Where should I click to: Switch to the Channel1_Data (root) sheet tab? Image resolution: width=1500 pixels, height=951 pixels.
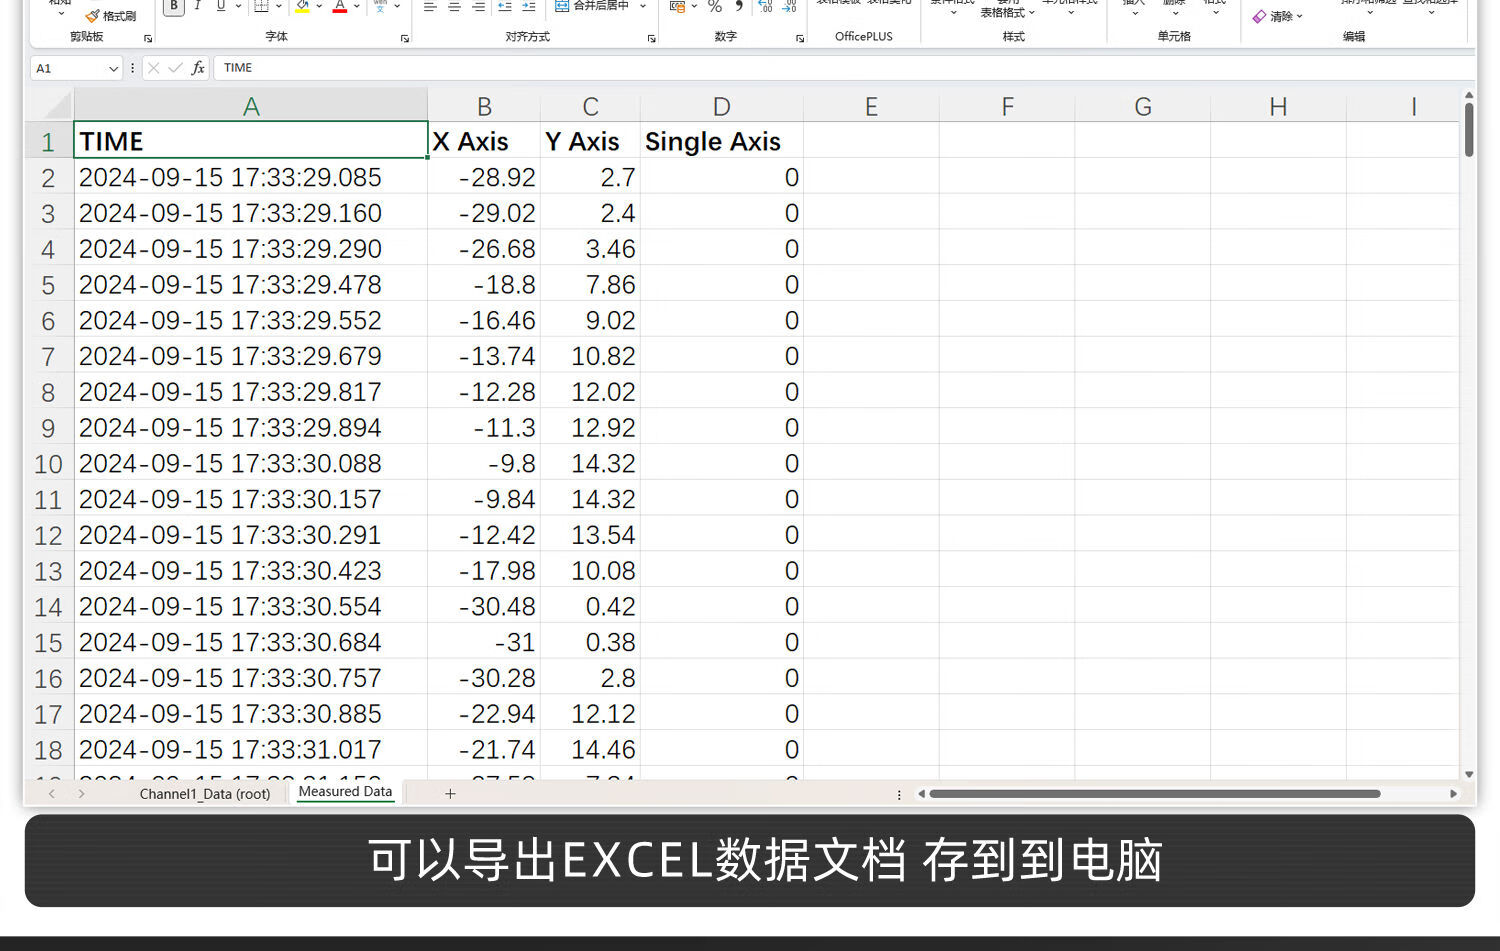click(x=205, y=794)
